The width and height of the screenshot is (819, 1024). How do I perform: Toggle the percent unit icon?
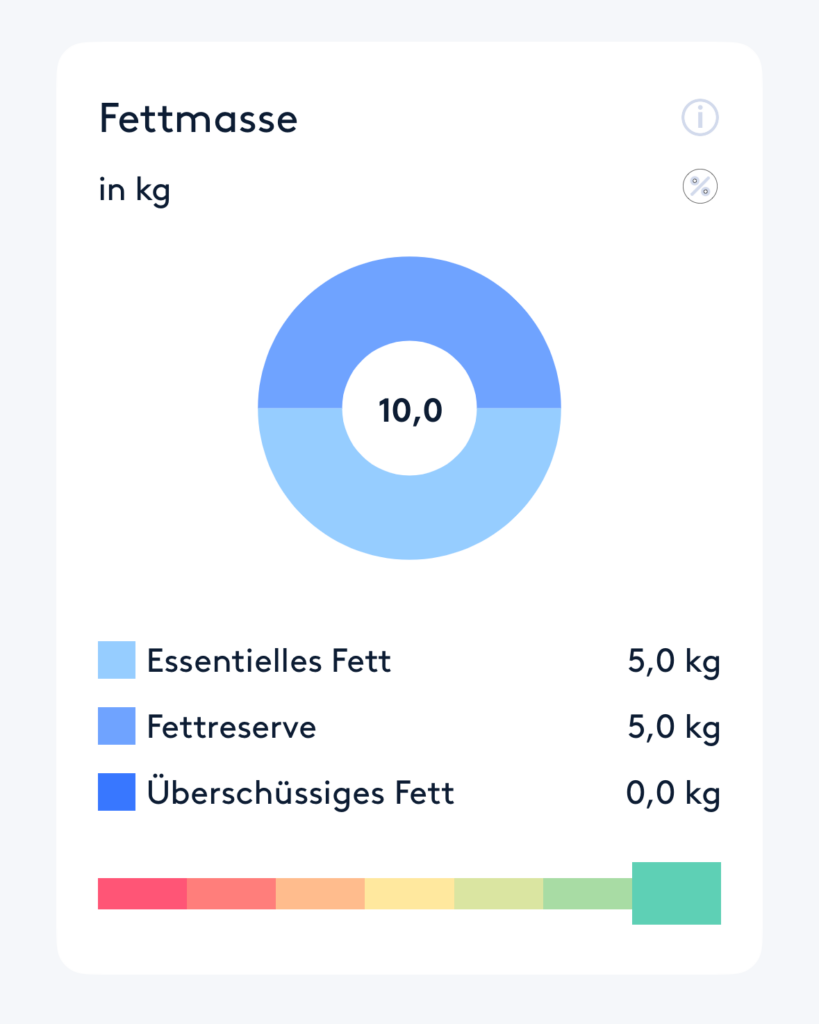coord(700,187)
